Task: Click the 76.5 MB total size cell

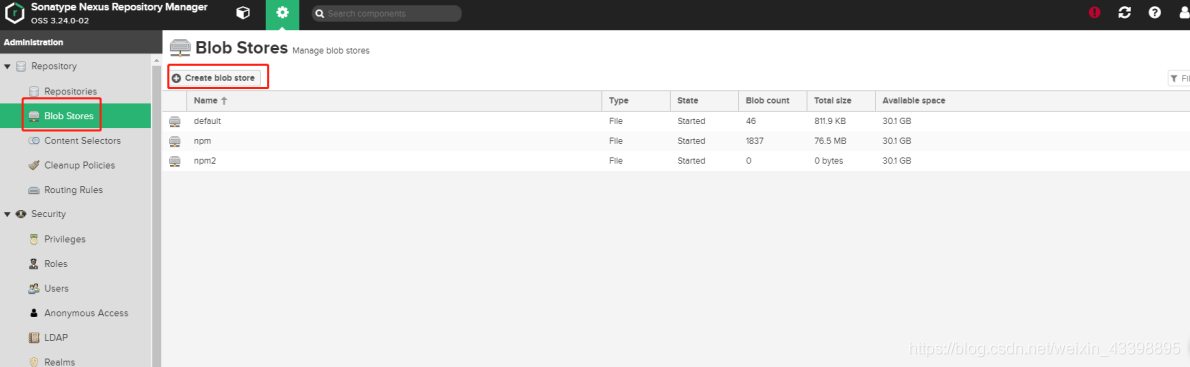Action: [830, 141]
